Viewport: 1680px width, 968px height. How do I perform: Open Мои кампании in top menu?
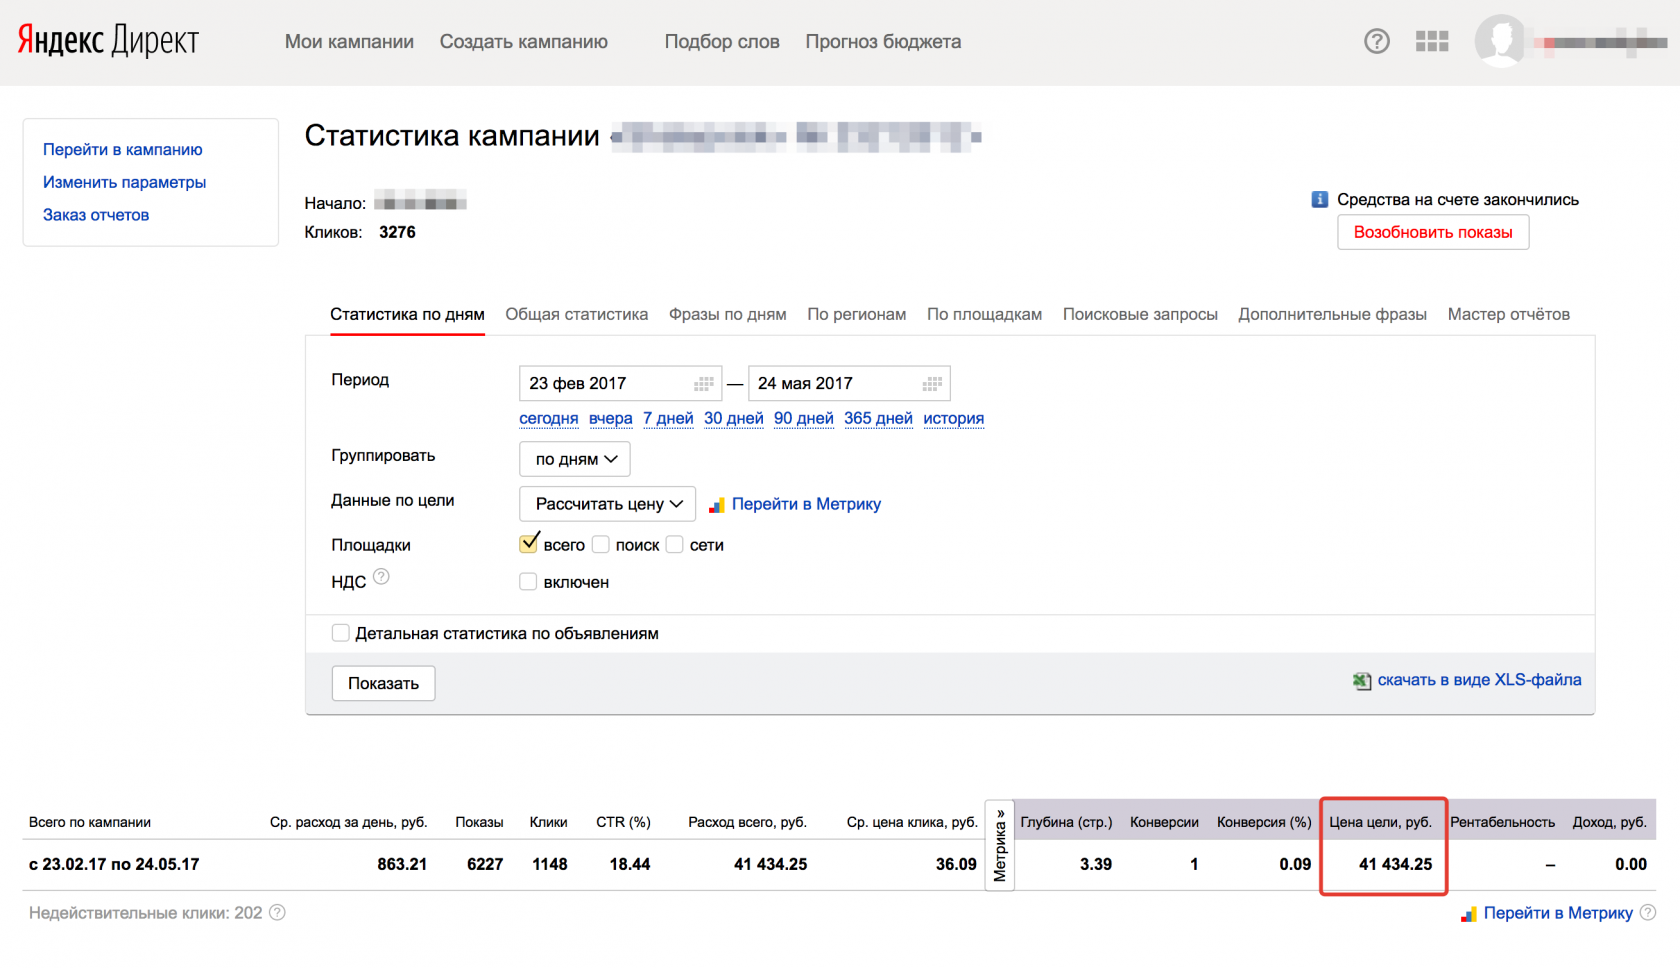[350, 42]
